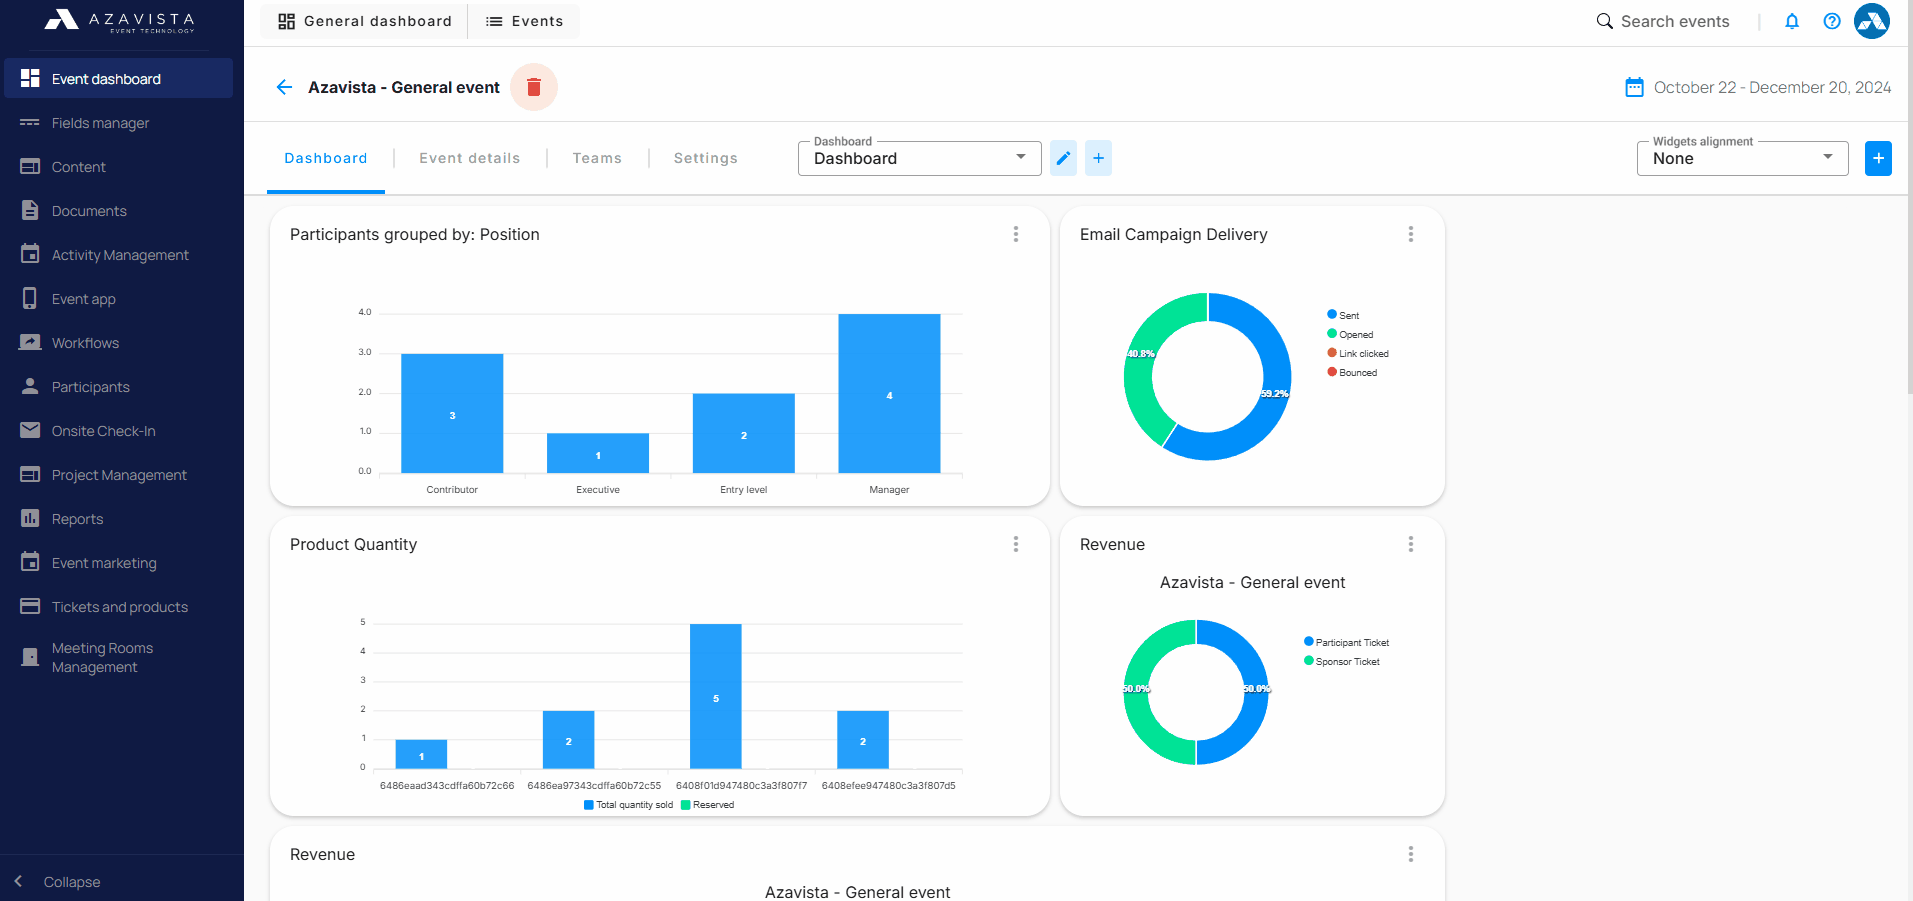The height and width of the screenshot is (901, 1913).
Task: Open bottom Revenue widget options menu
Action: coord(1411,854)
